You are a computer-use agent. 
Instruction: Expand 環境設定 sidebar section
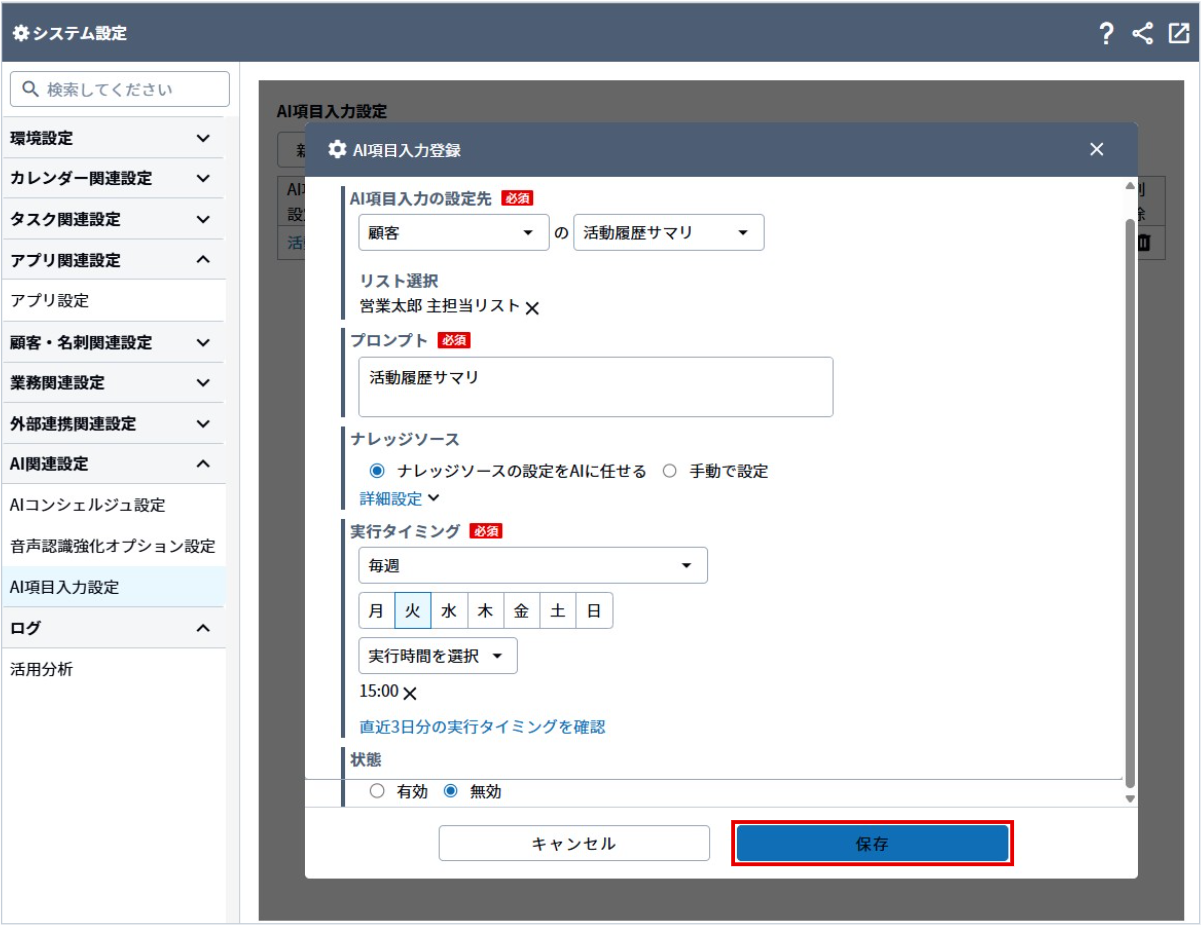[x=113, y=138]
